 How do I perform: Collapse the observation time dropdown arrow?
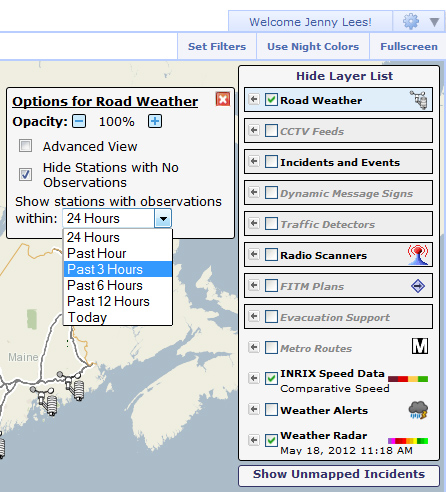tap(163, 219)
